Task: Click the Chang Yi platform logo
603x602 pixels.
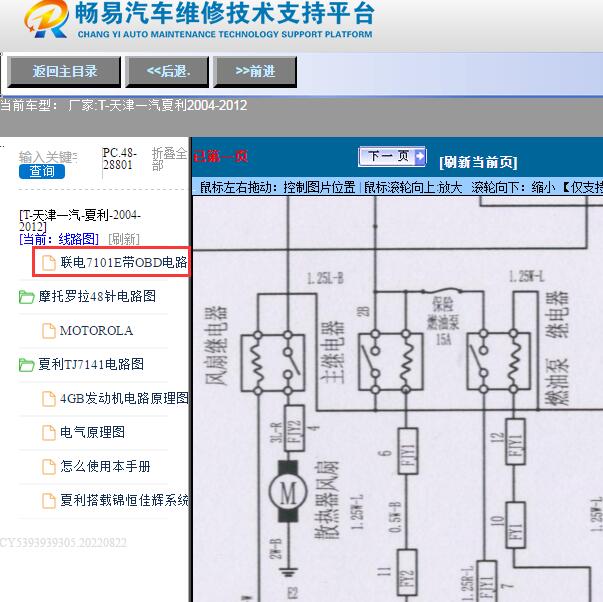Action: 47,19
